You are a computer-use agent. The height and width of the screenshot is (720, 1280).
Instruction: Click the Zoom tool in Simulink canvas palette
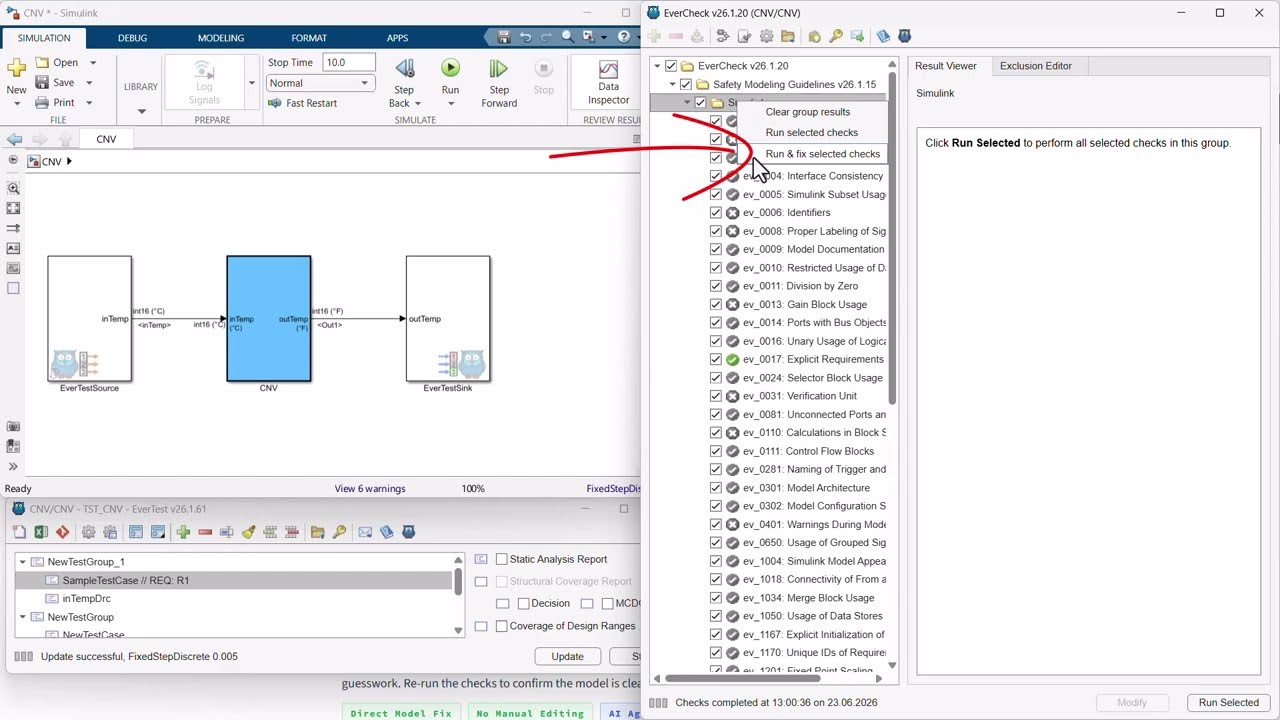(x=13, y=188)
